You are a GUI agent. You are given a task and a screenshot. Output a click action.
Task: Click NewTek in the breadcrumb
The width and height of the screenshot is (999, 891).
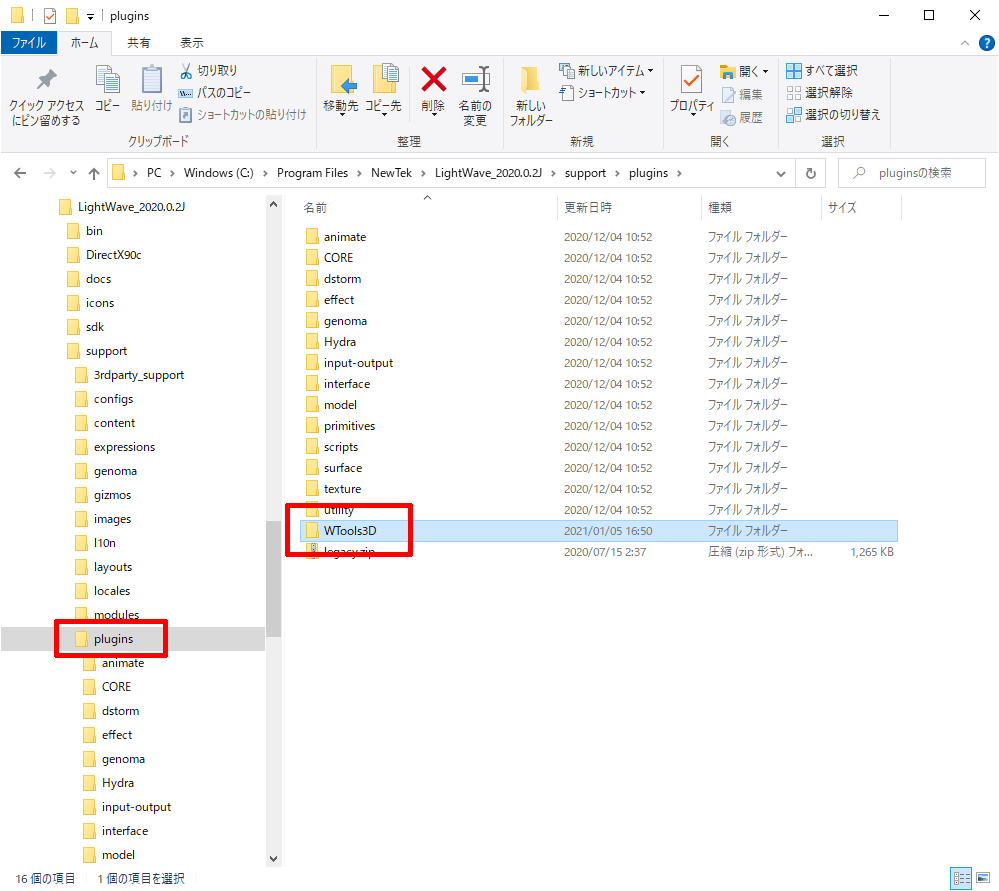pyautogui.click(x=391, y=173)
